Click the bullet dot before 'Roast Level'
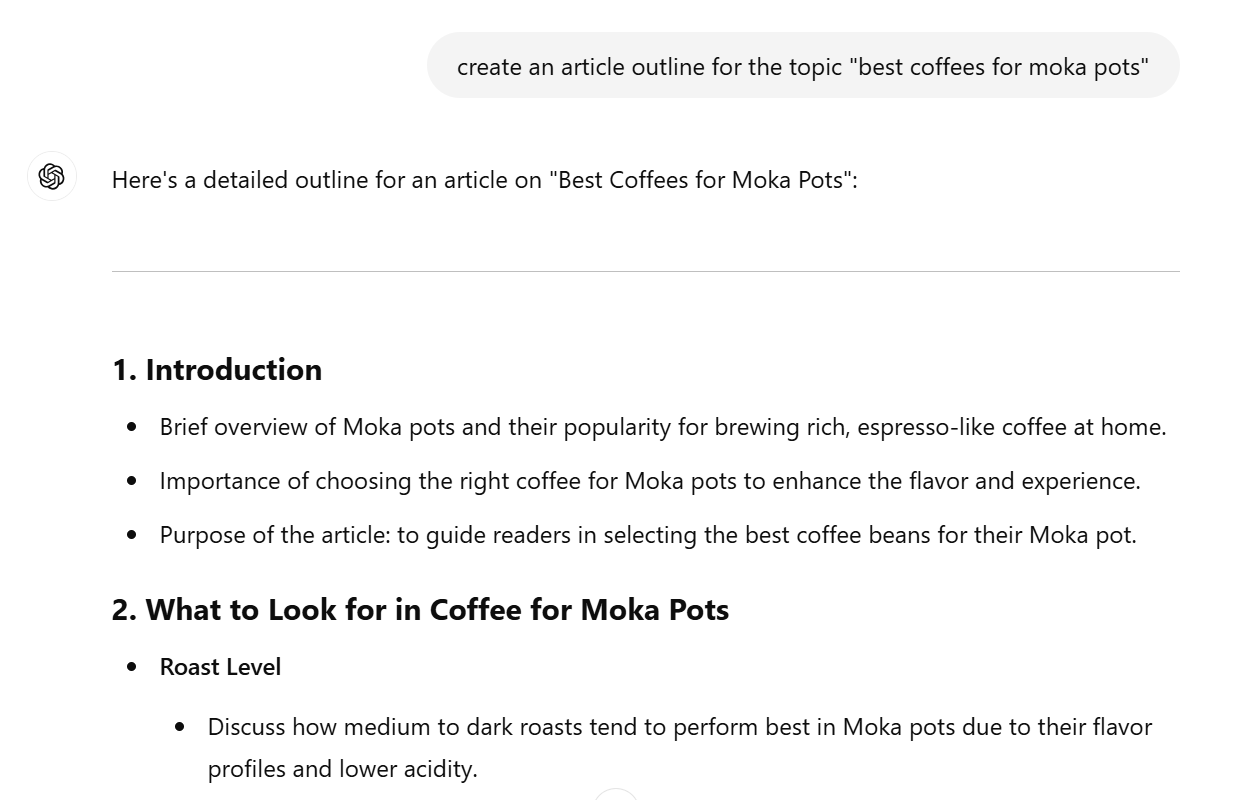The image size is (1253, 800). [x=132, y=667]
